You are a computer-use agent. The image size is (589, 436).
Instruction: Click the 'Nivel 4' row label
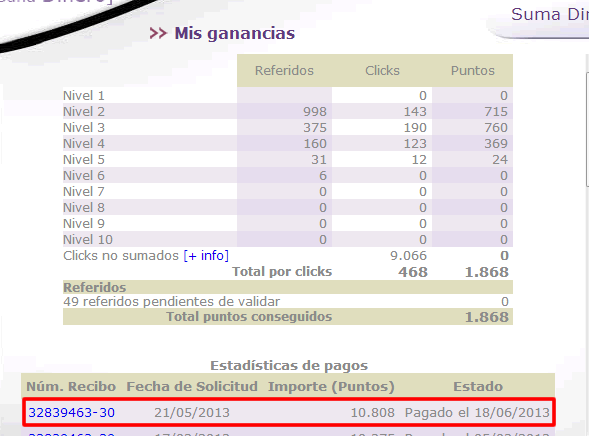click(x=84, y=143)
